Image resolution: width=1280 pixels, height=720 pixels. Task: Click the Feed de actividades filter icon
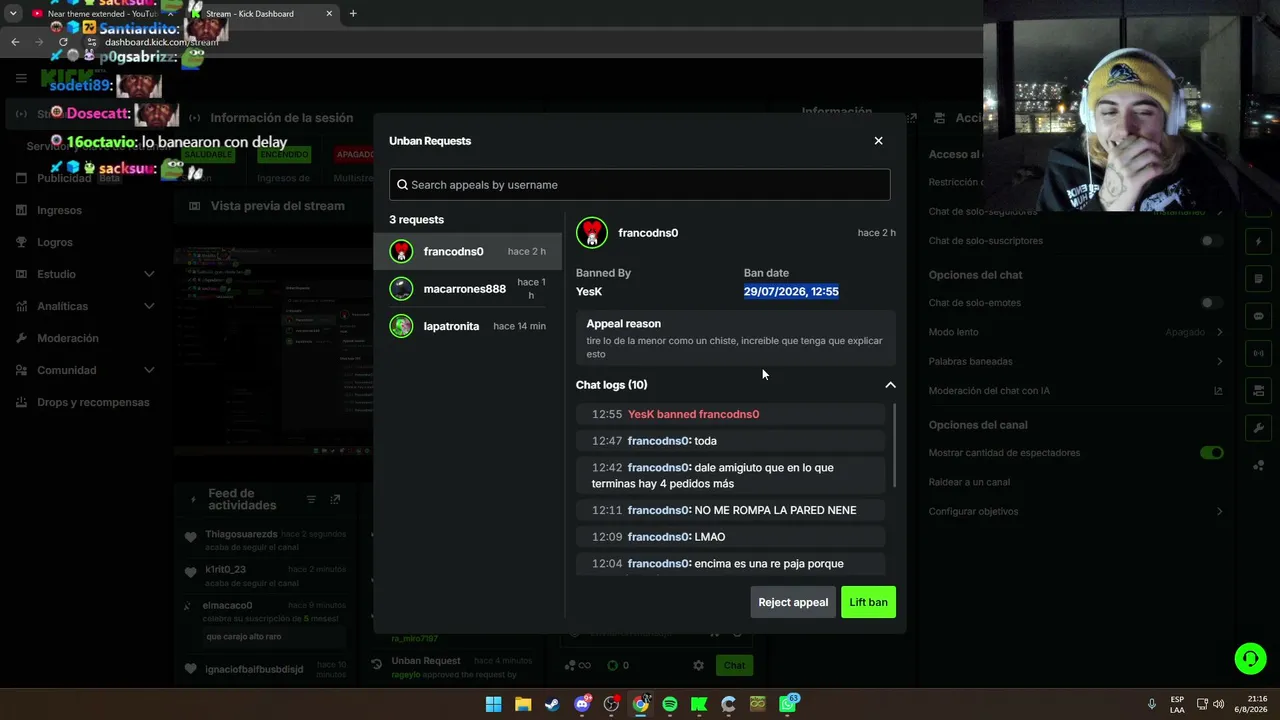click(x=311, y=499)
